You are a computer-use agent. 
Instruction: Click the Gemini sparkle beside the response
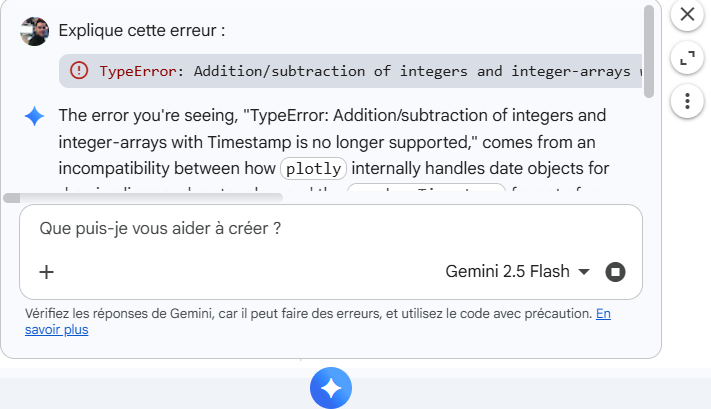tap(34, 117)
